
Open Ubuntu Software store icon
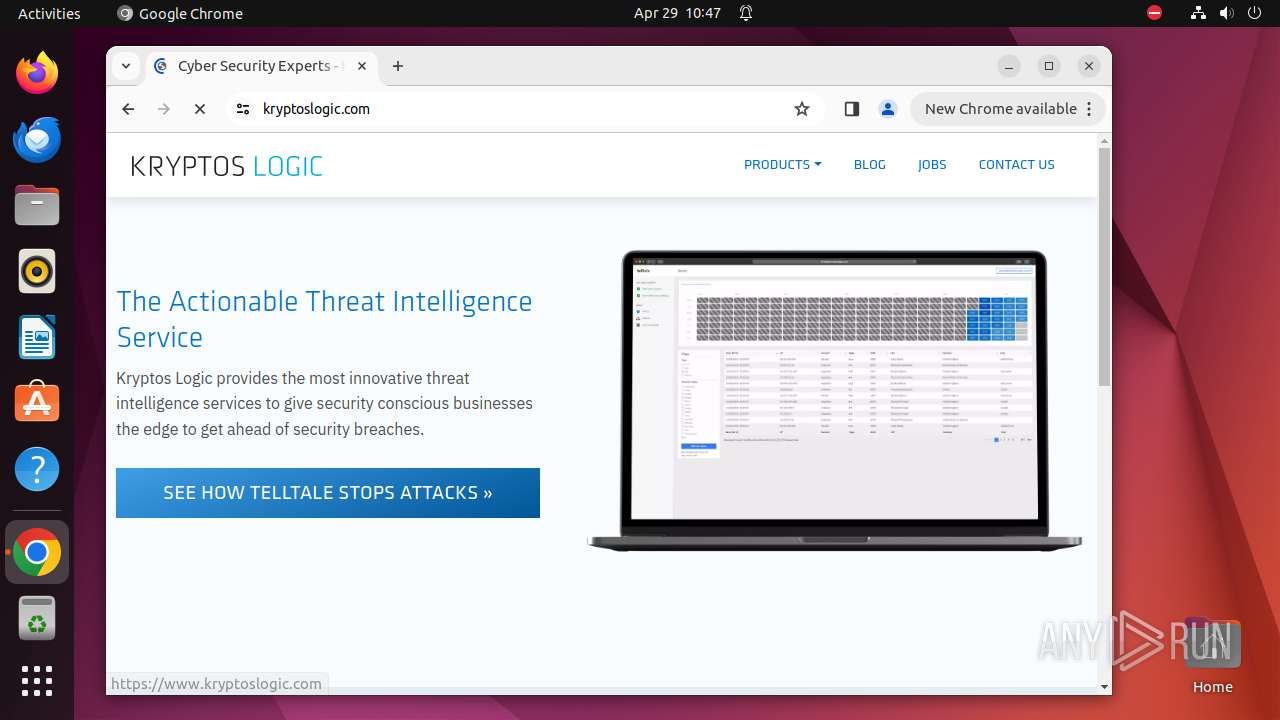point(37,403)
